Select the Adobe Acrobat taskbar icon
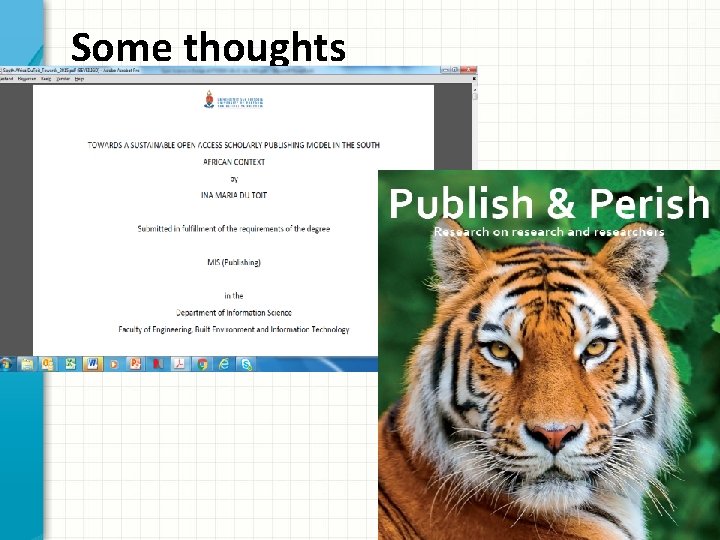720x540 pixels. [179, 364]
